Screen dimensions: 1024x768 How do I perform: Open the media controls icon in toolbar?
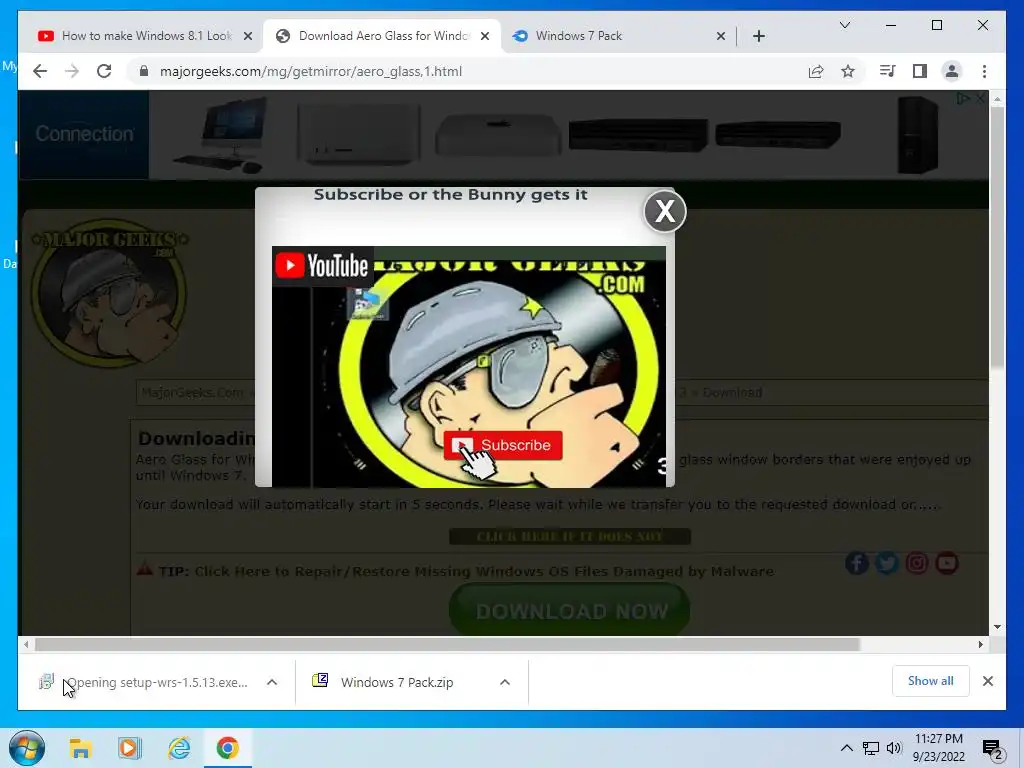click(x=887, y=71)
